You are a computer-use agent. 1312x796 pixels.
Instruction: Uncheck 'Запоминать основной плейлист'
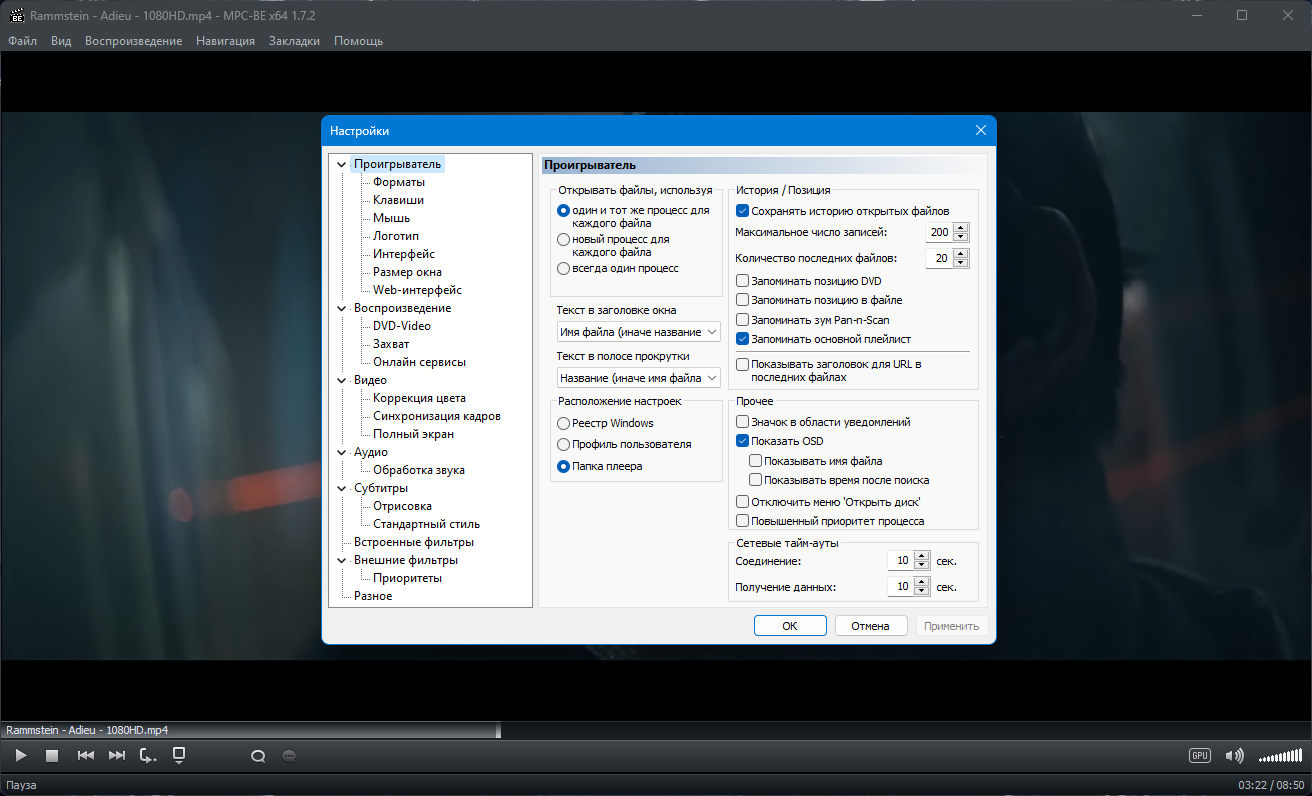coord(742,339)
